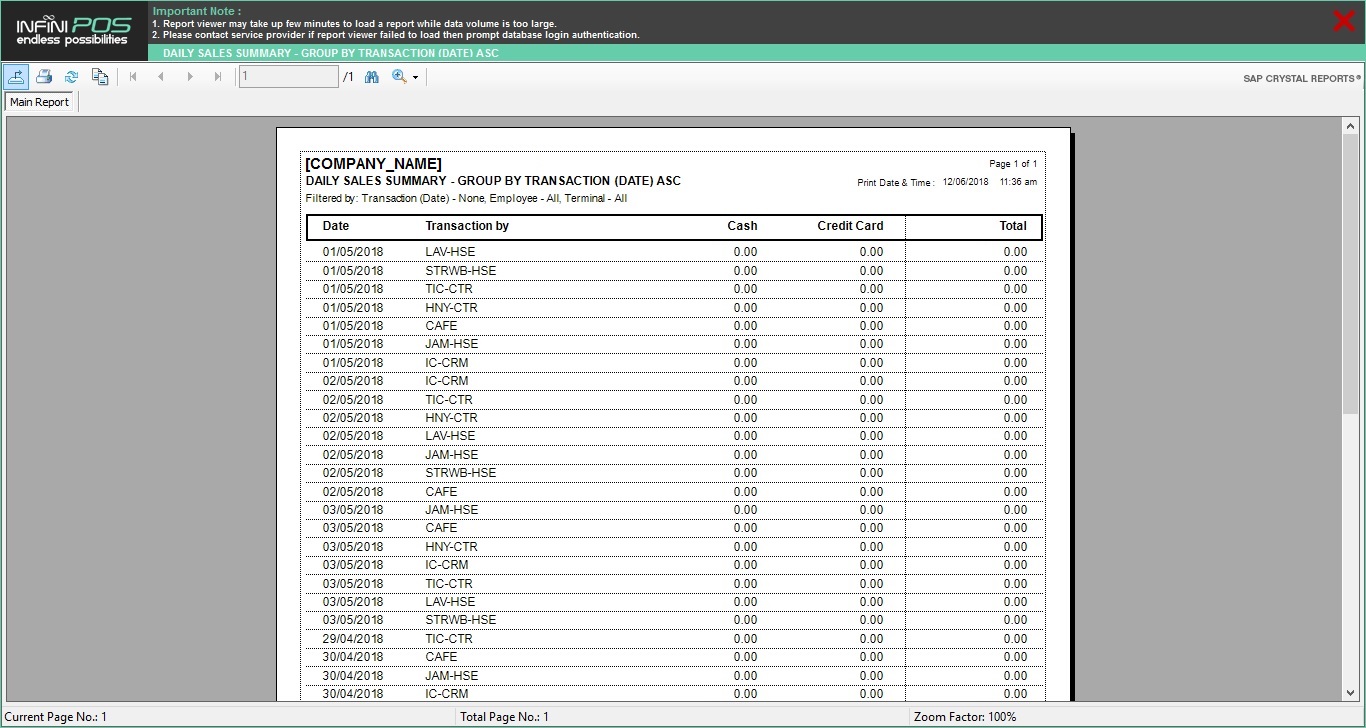Viewport: 1366px width, 728px height.
Task: Open Find Text with the binoculars icon
Action: (x=372, y=77)
